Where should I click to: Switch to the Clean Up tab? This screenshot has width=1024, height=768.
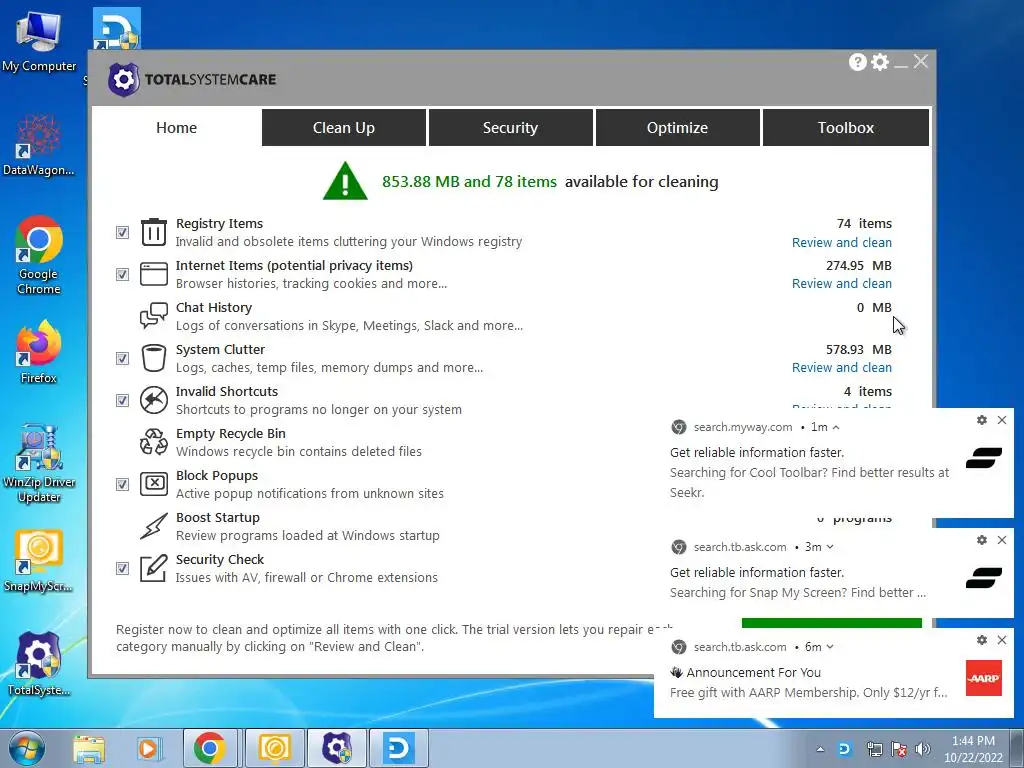(344, 127)
